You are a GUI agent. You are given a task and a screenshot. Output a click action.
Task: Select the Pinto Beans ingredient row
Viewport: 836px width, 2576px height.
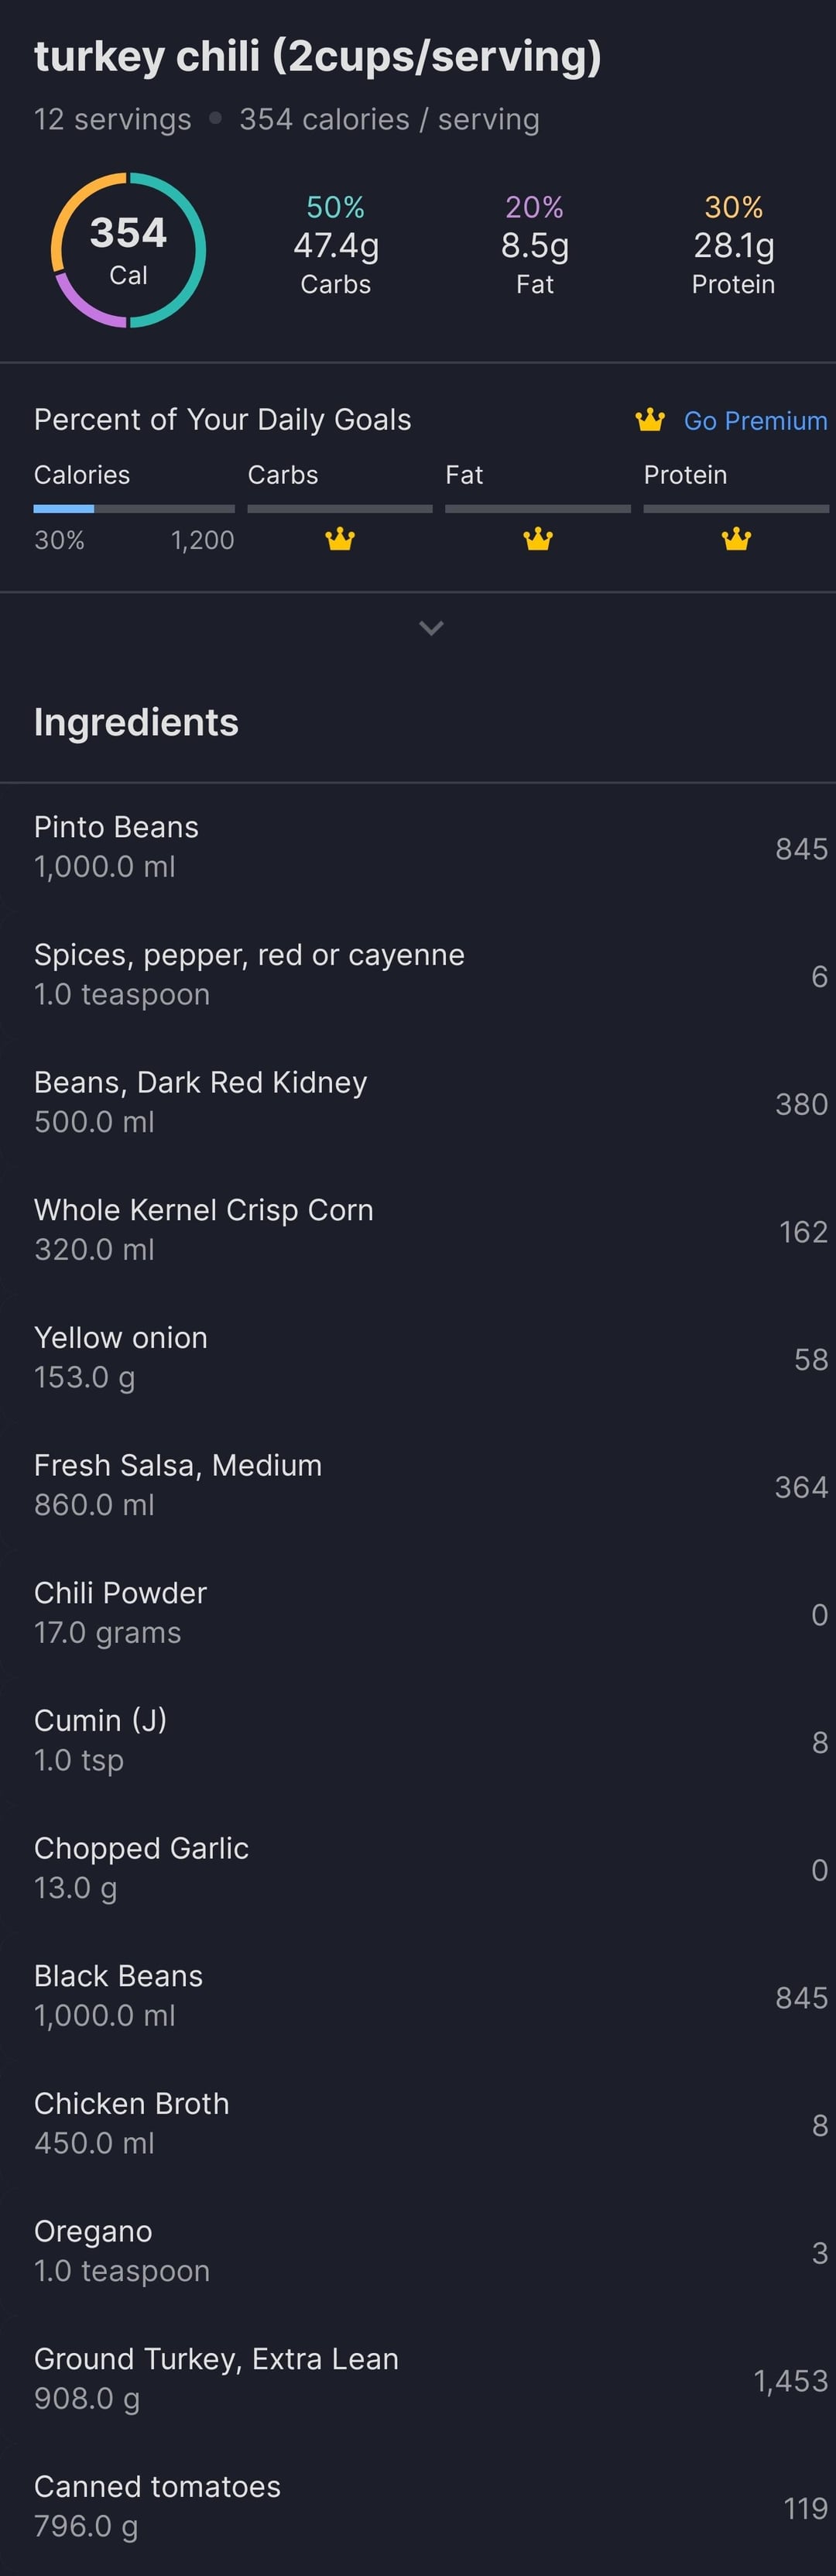pyautogui.click(x=418, y=847)
